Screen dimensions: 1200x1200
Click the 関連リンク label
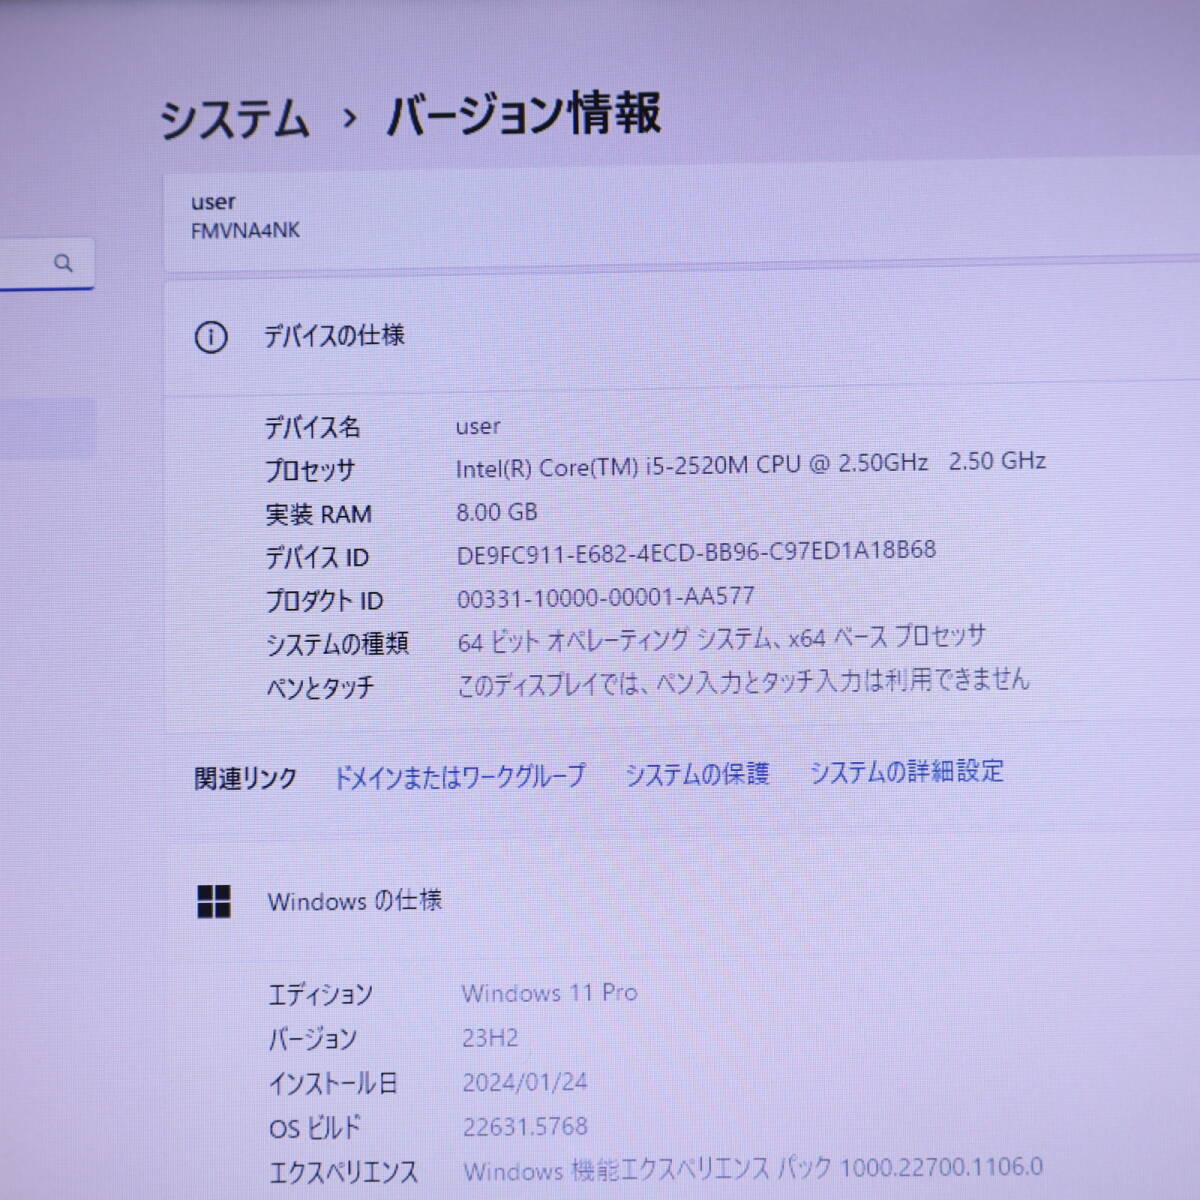pos(245,779)
